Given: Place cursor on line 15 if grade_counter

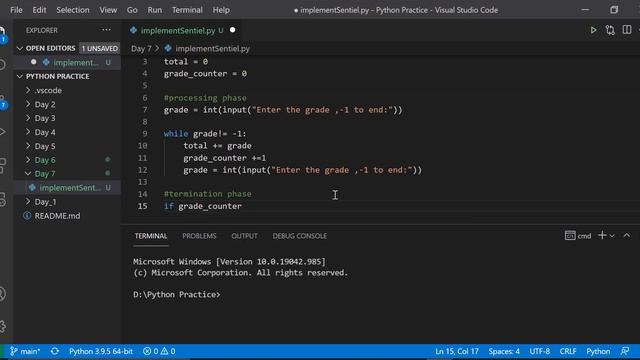Looking at the screenshot, I should (203, 206).
